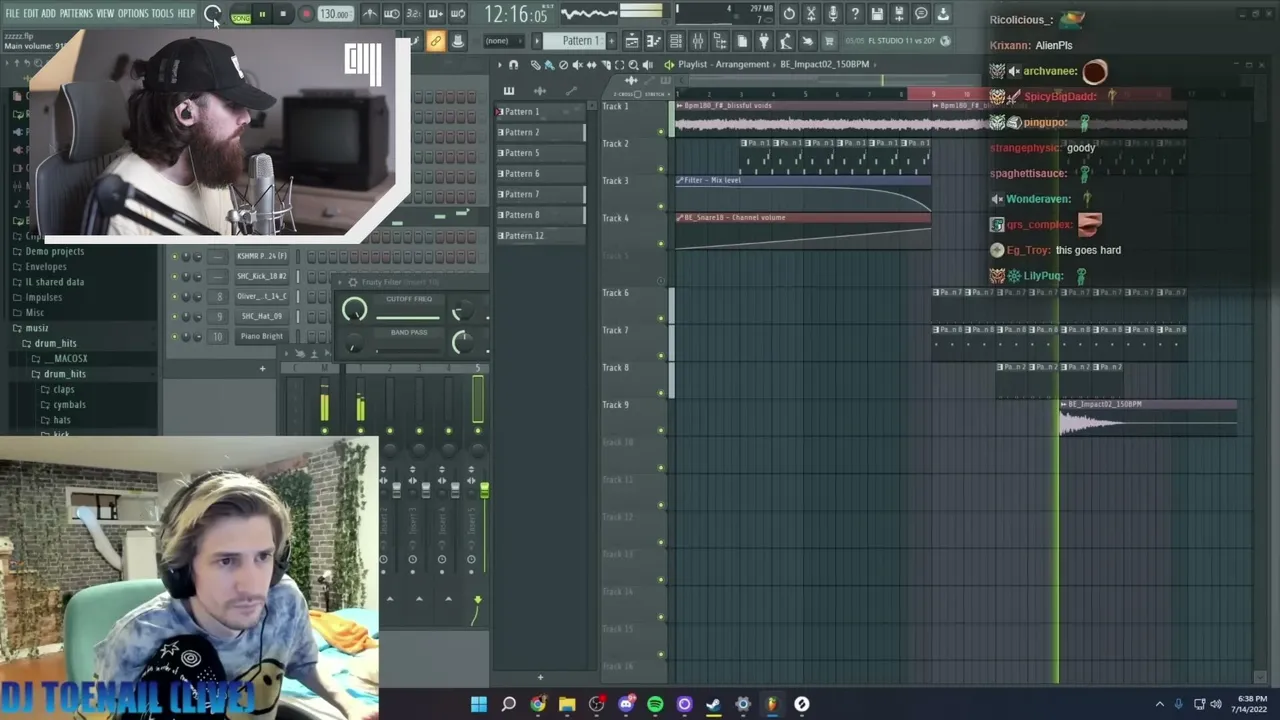Viewport: 1280px width, 720px height.
Task: Open the 'Playlist - Arrangement' breadcrumb
Action: click(723, 65)
